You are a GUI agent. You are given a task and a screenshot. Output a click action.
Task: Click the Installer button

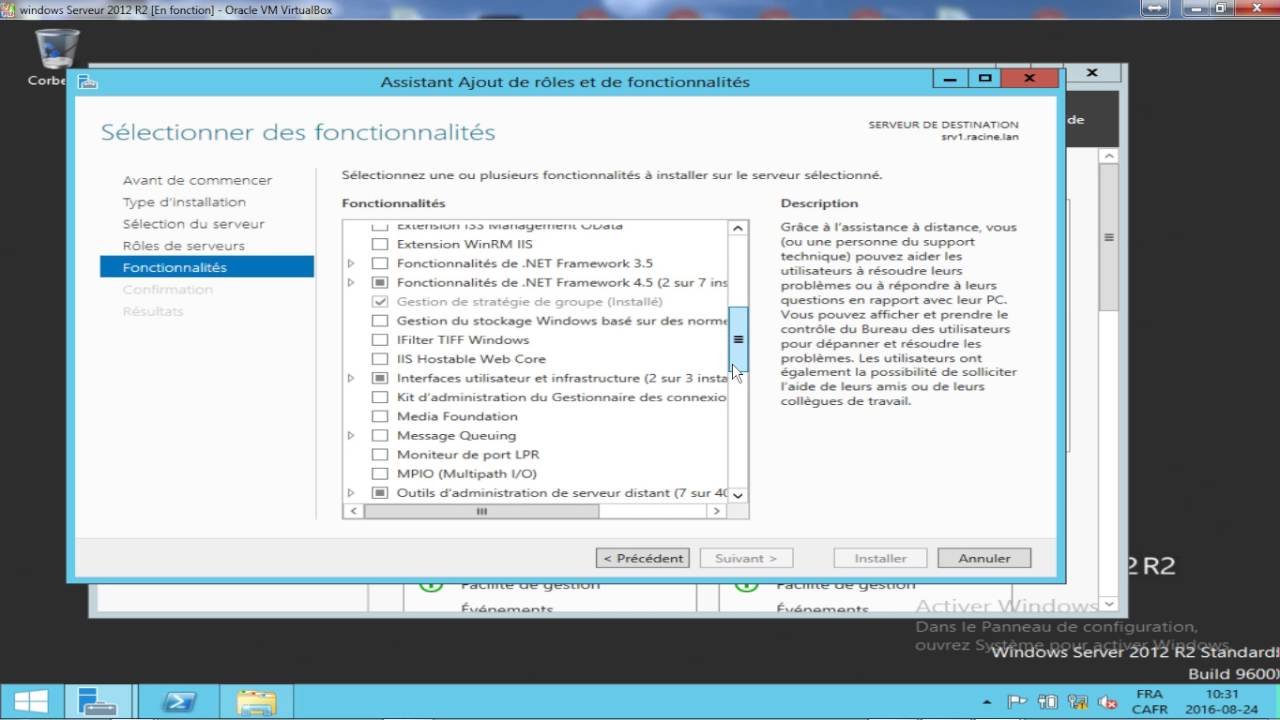tap(880, 558)
